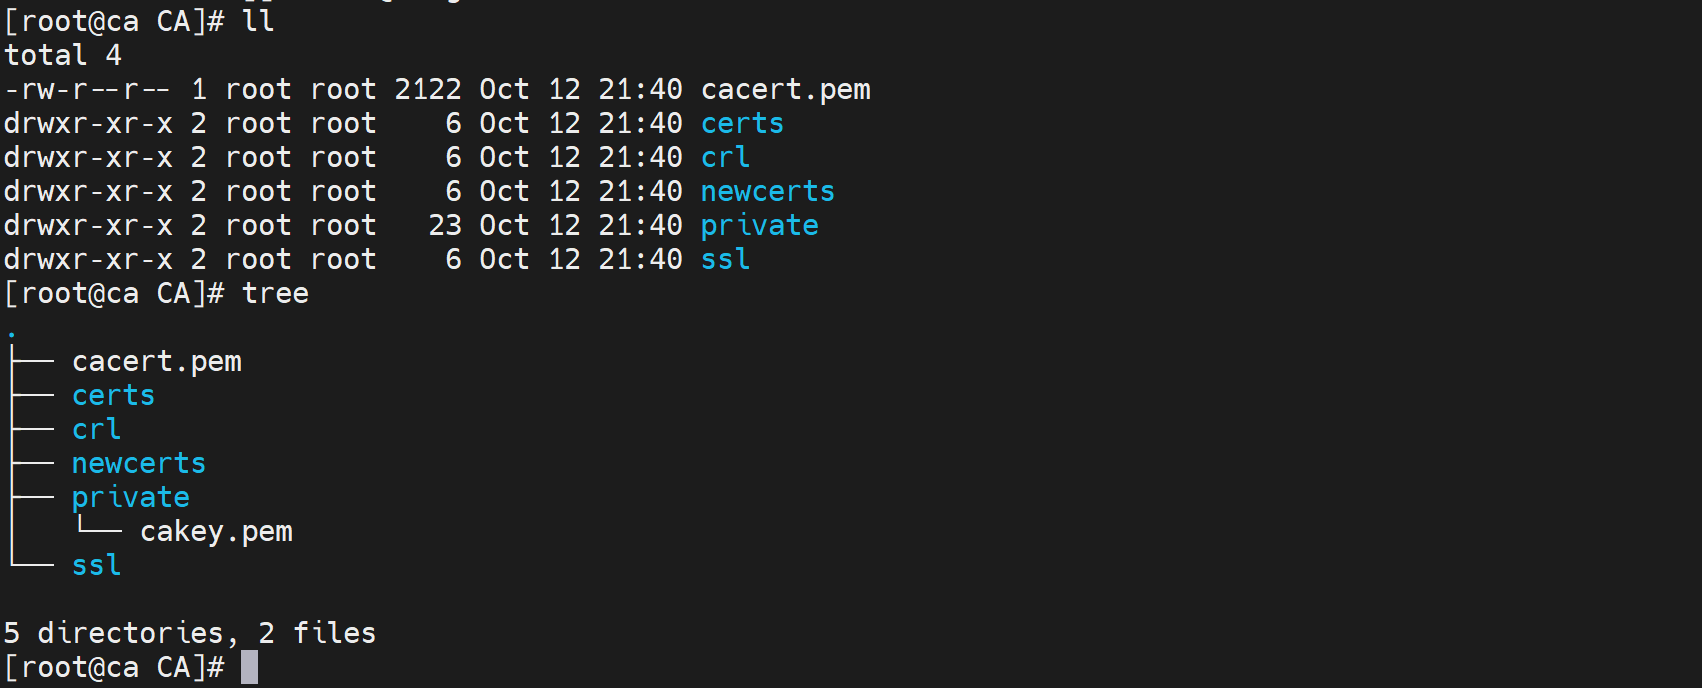1702x688 pixels.
Task: Click cacert.pem in the ll listing
Action: click(785, 90)
